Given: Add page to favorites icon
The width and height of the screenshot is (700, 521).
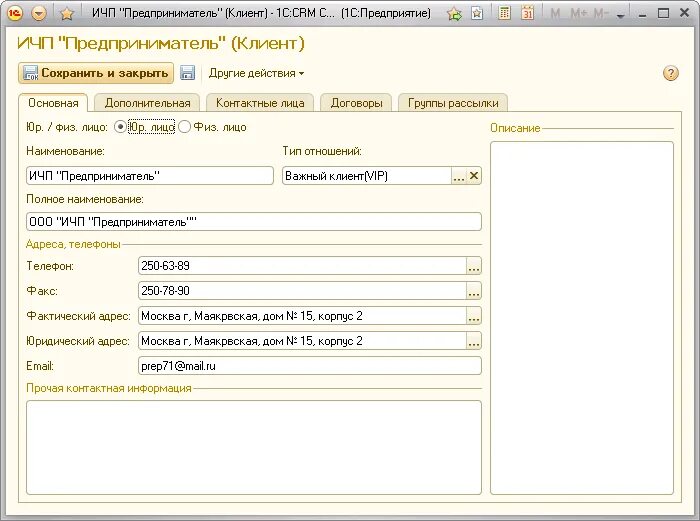Looking at the screenshot, I should [x=477, y=14].
